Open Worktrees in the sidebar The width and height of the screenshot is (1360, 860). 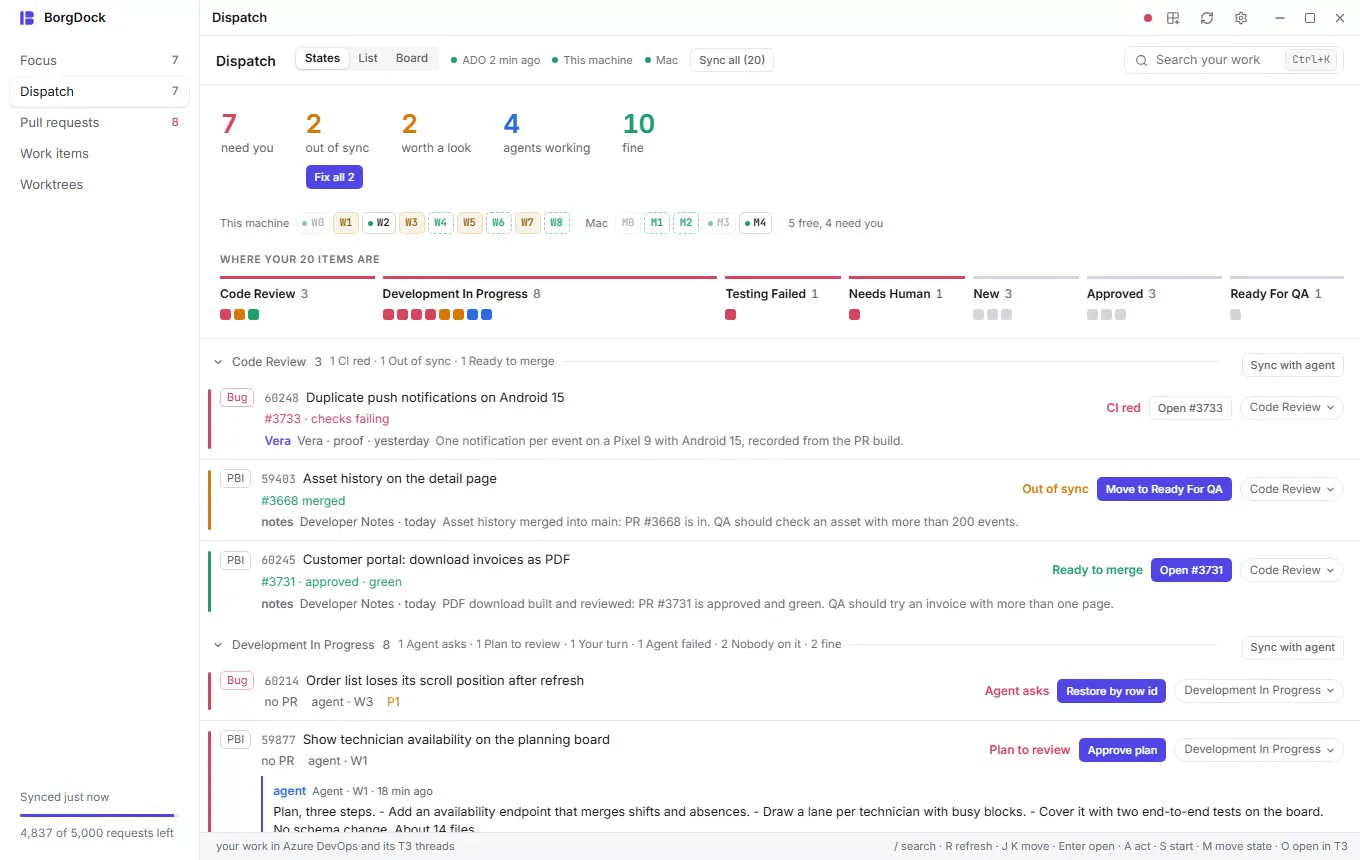point(99,184)
